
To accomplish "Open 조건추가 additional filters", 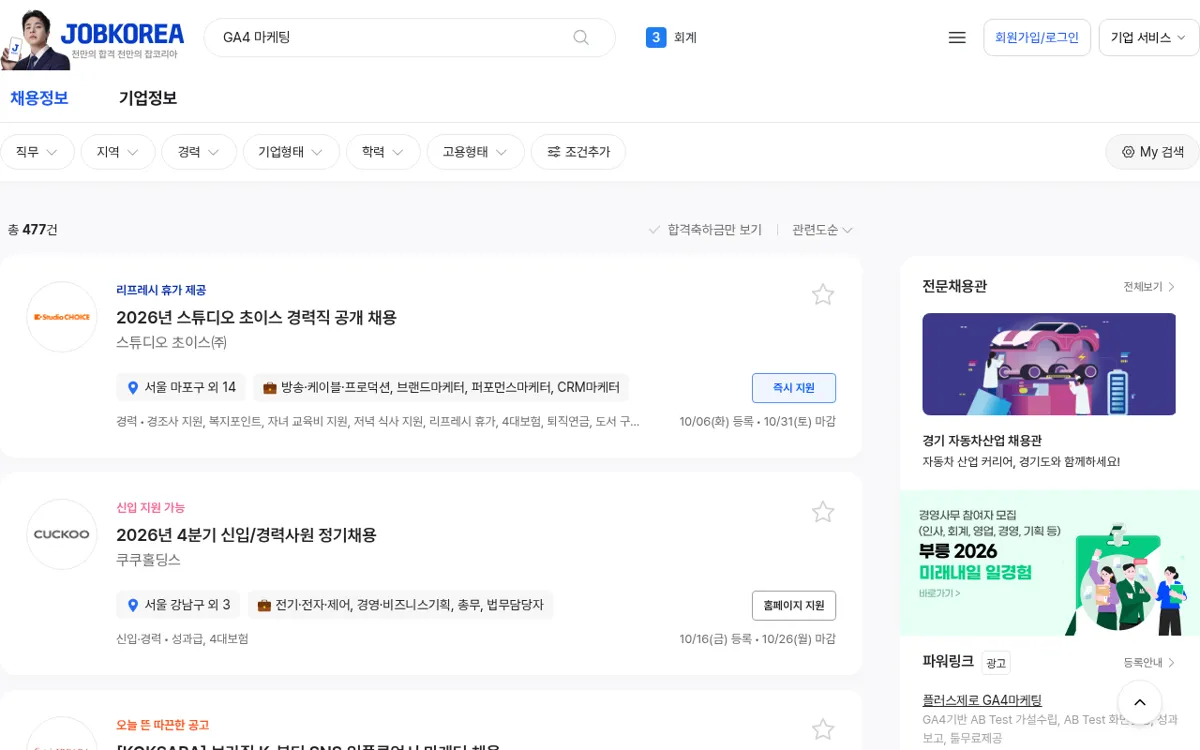I will 578,152.
